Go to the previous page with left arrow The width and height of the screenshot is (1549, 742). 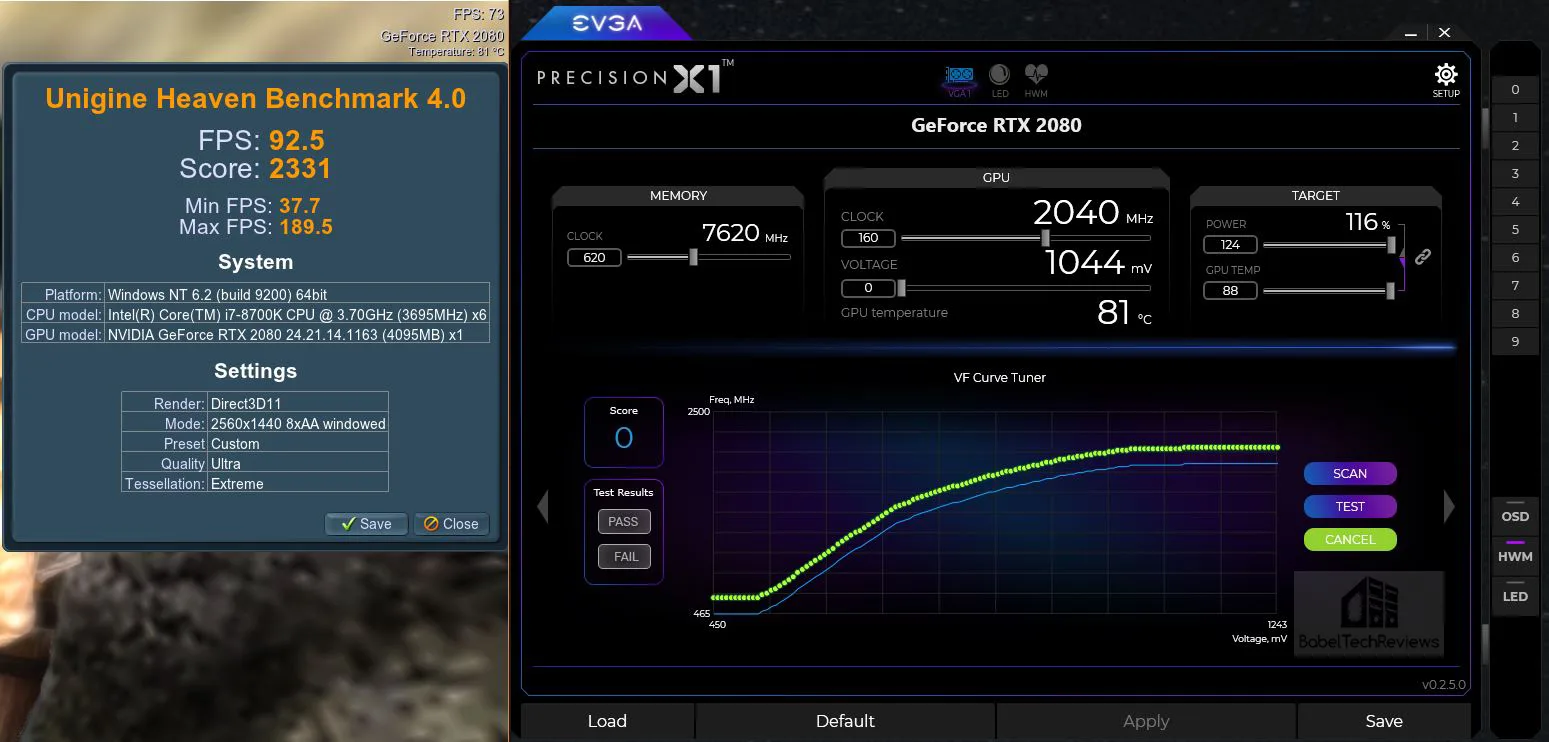[543, 507]
